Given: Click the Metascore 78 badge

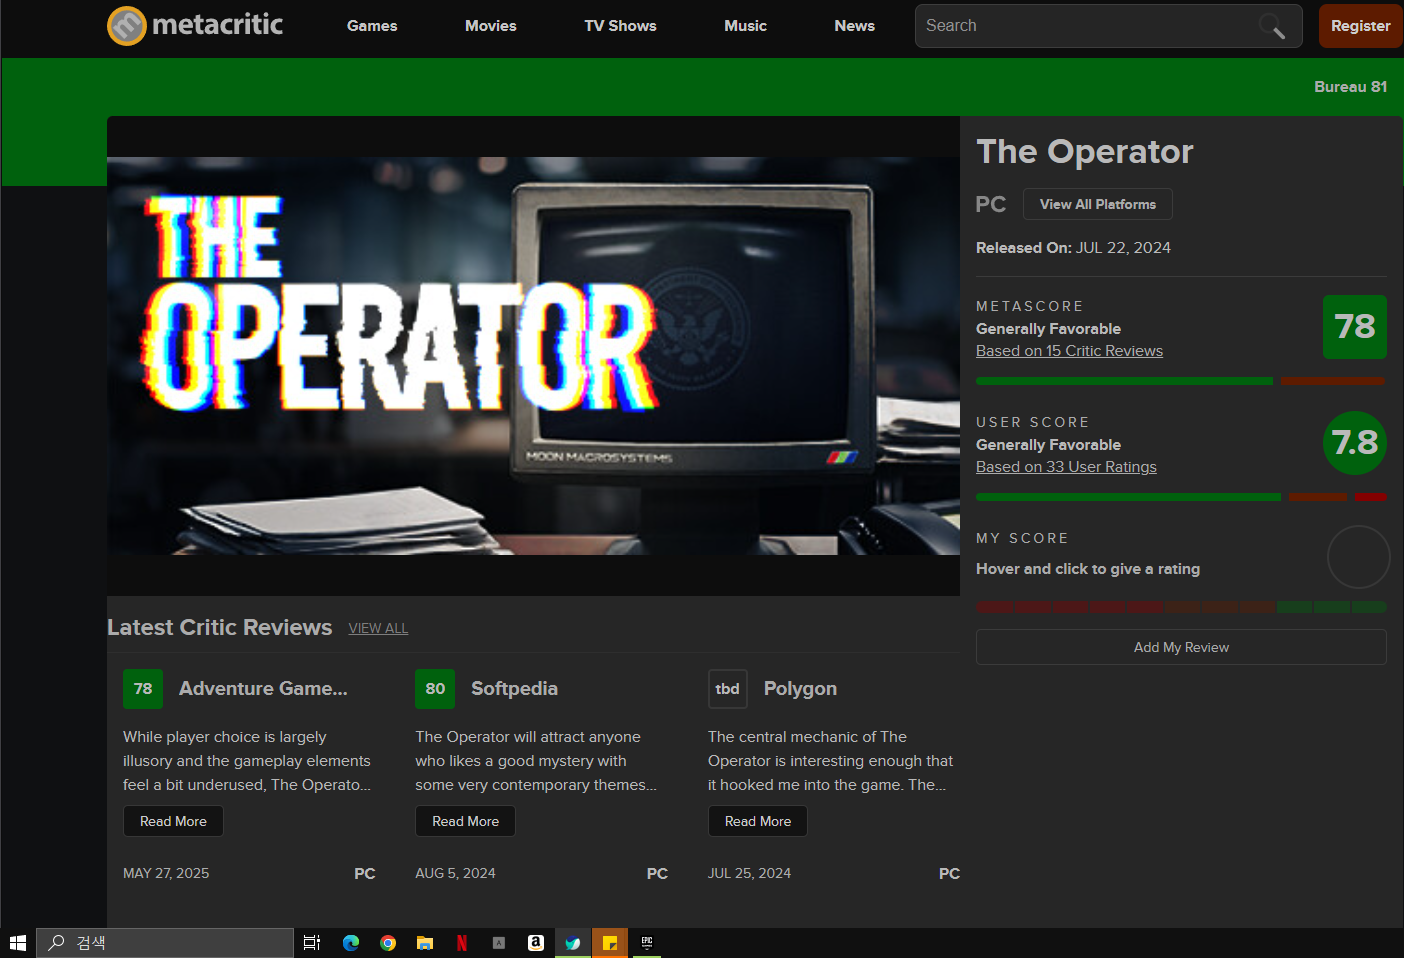Looking at the screenshot, I should 1355,327.
